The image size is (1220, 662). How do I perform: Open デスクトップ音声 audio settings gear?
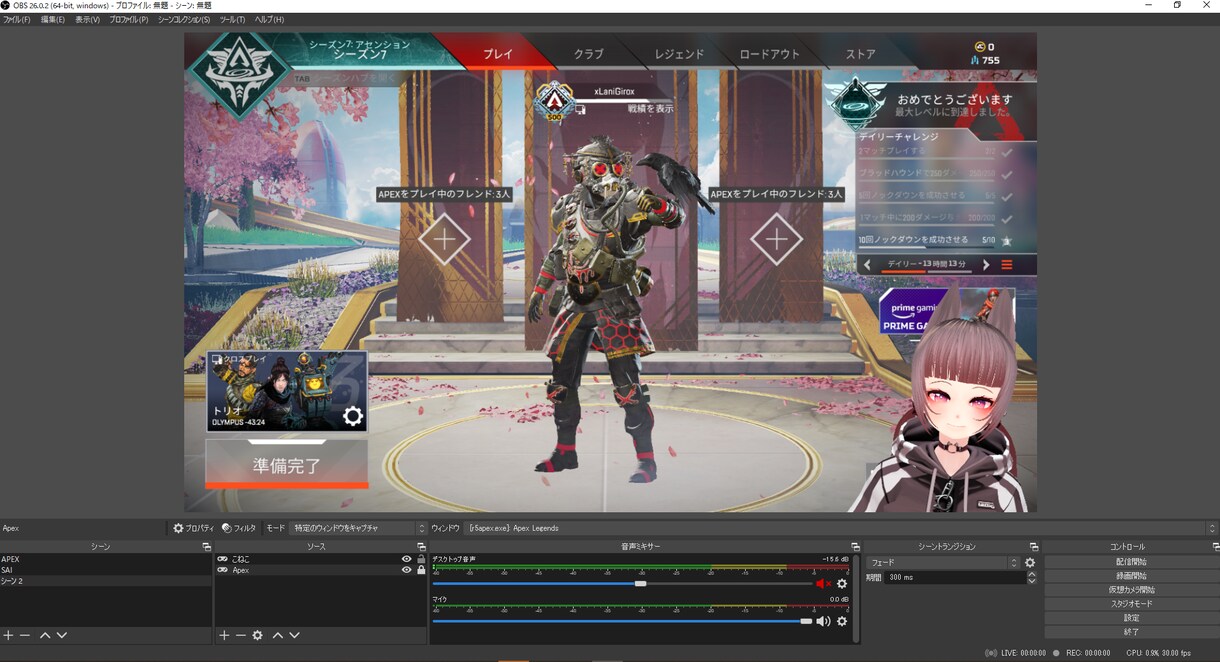tap(842, 583)
